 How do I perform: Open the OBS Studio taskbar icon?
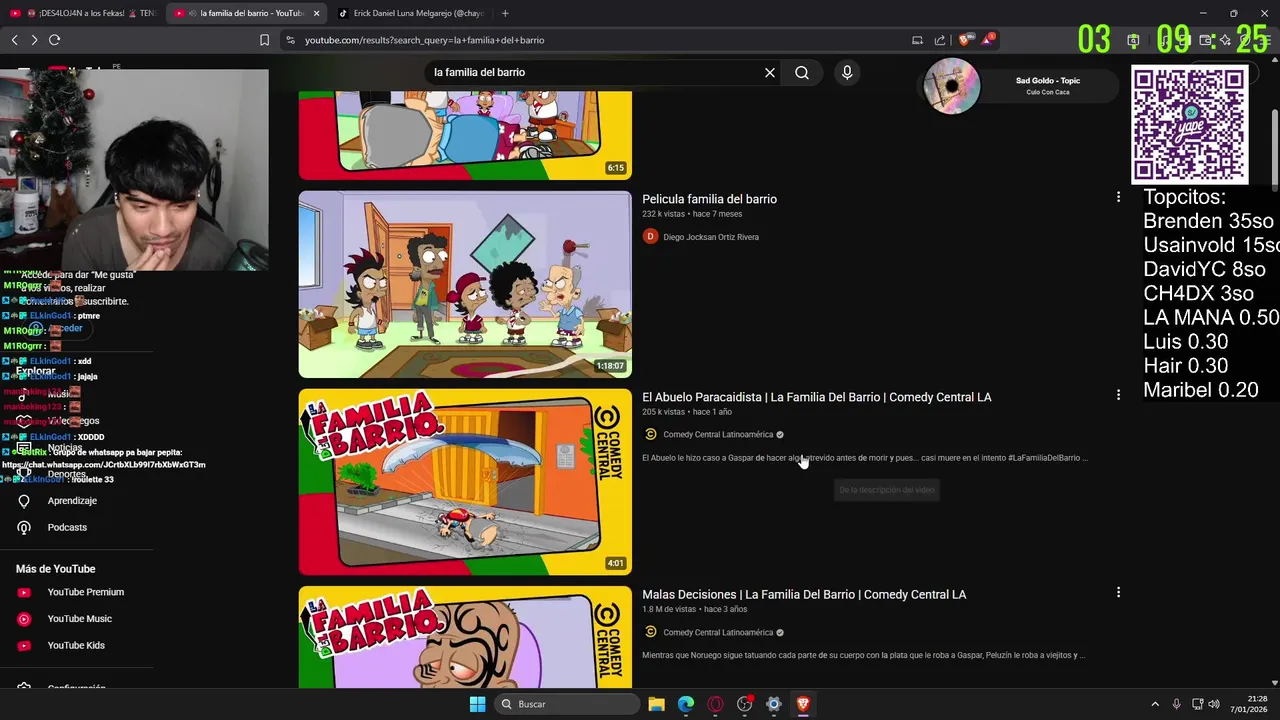click(x=744, y=704)
